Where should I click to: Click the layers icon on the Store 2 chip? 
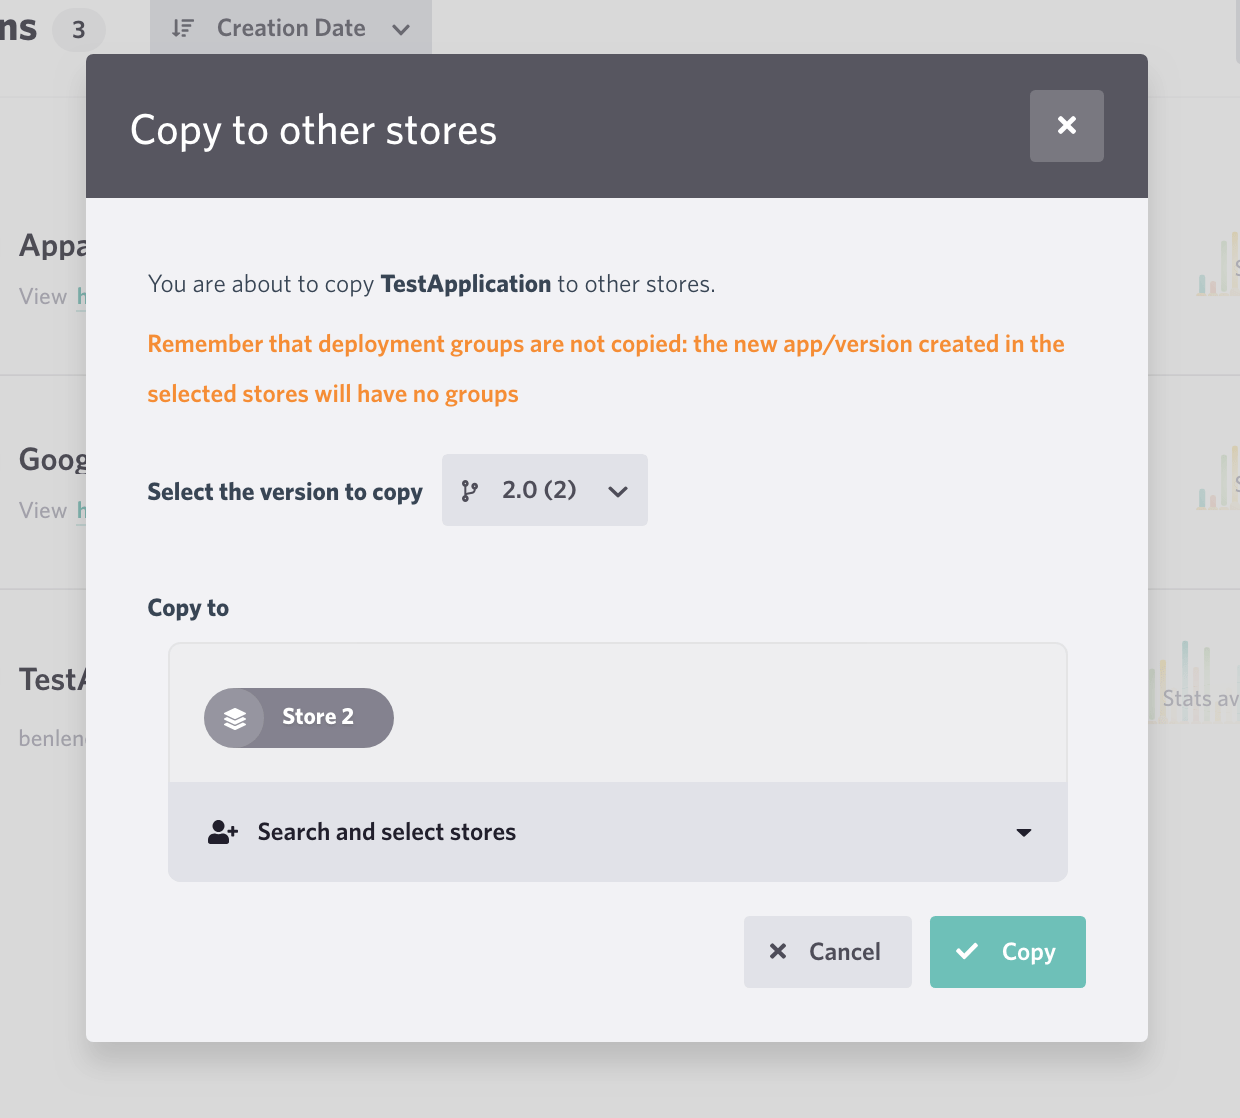click(x=235, y=717)
